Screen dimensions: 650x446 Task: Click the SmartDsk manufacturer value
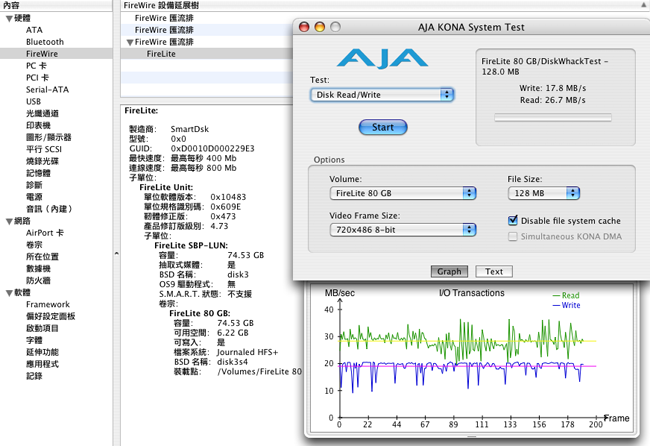190,129
